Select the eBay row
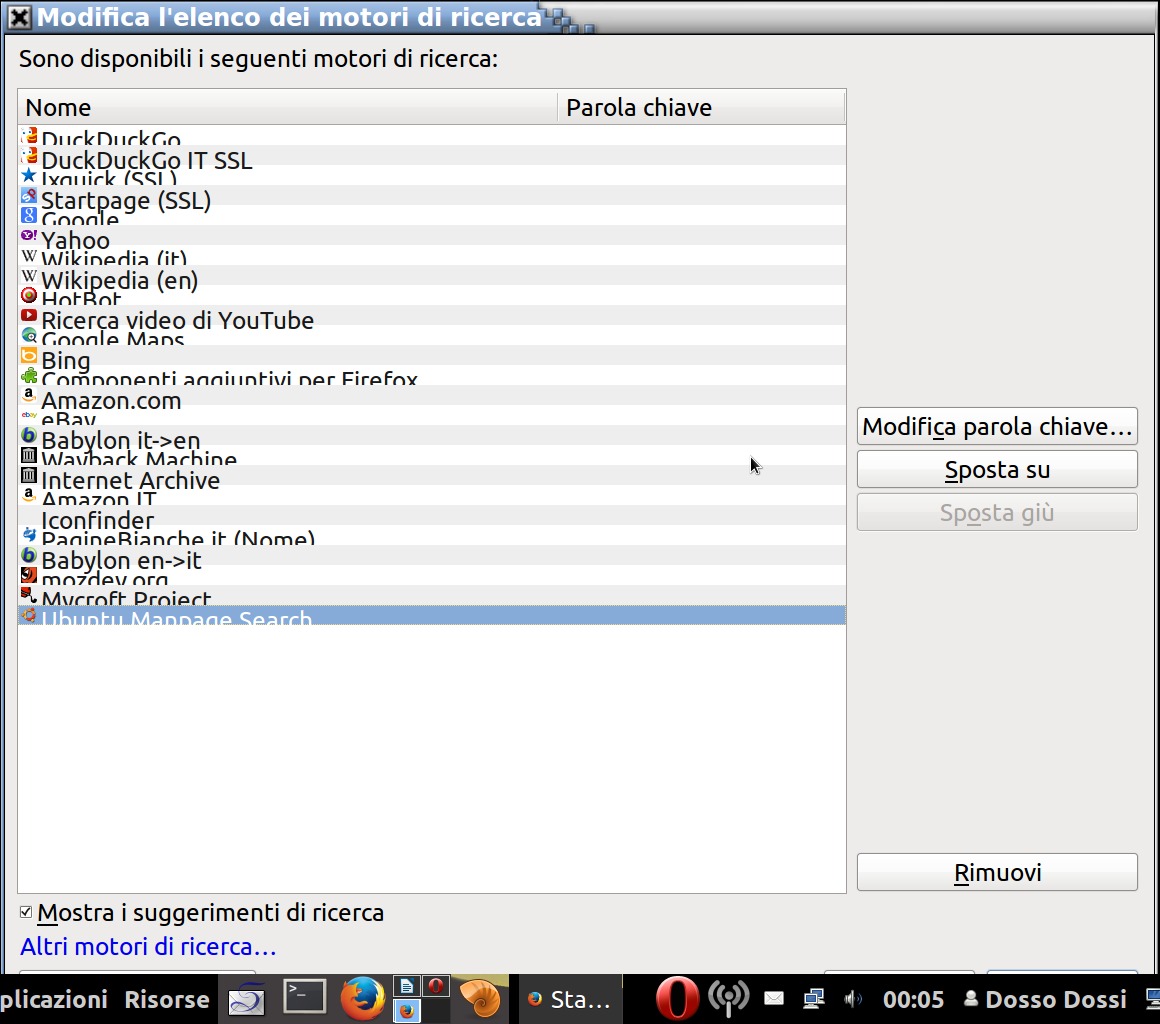 click(x=432, y=415)
